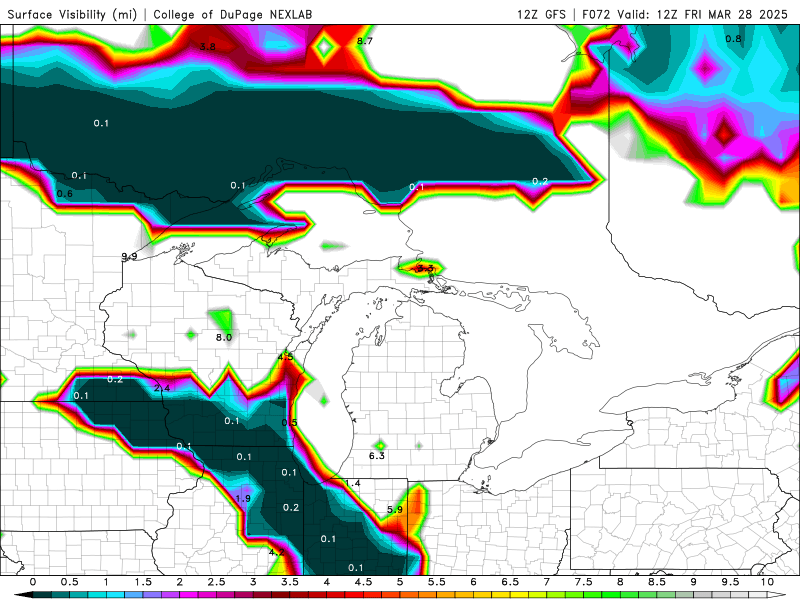
Task: Click the color scale tick label "6"
Action: pyautogui.click(x=473, y=582)
